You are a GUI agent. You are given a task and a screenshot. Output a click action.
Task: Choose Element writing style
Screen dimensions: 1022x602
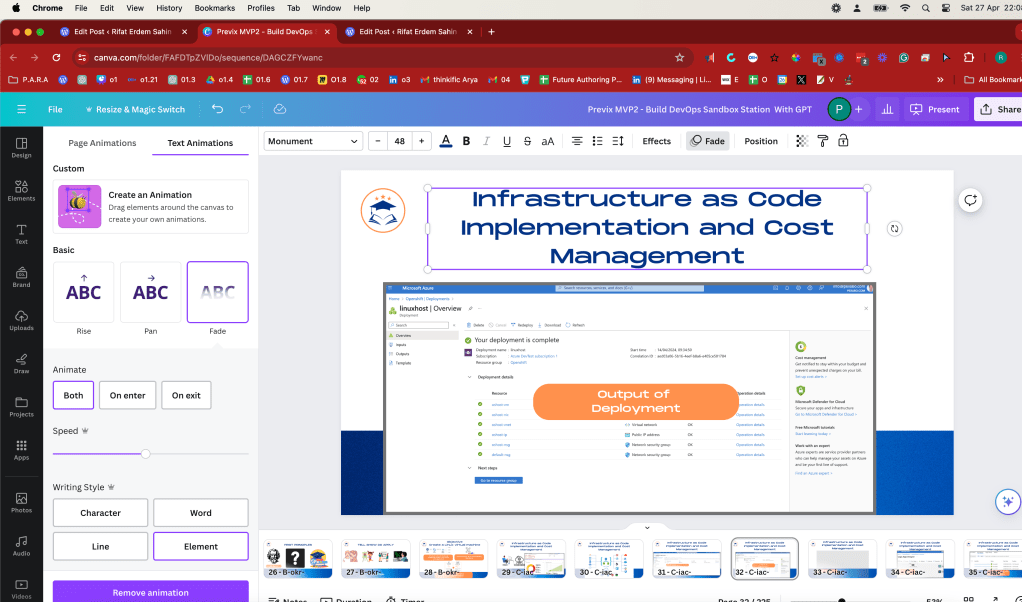(x=201, y=547)
